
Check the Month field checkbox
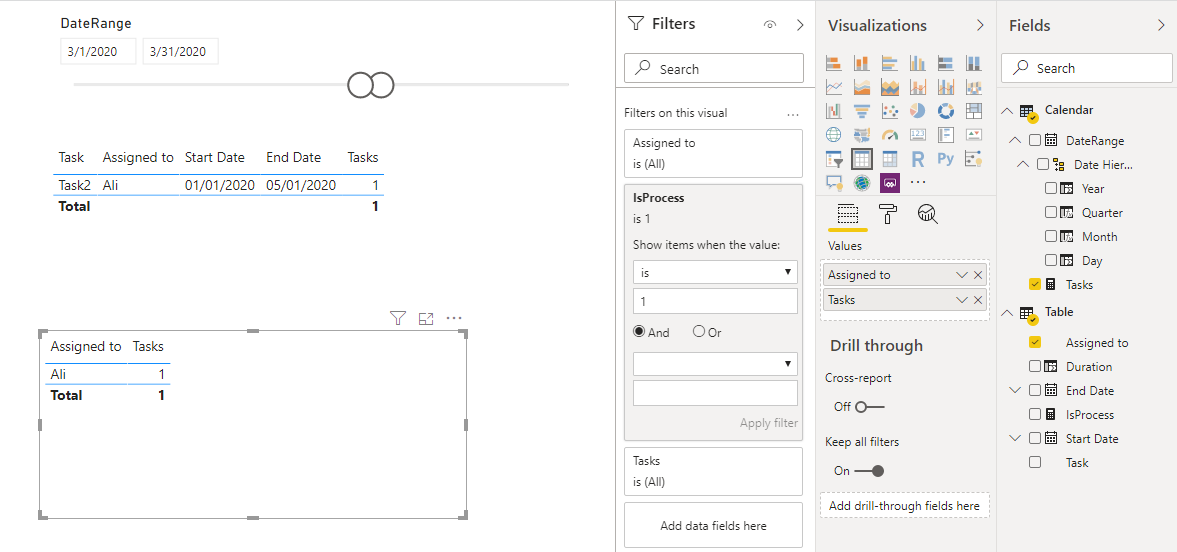[x=1051, y=236]
